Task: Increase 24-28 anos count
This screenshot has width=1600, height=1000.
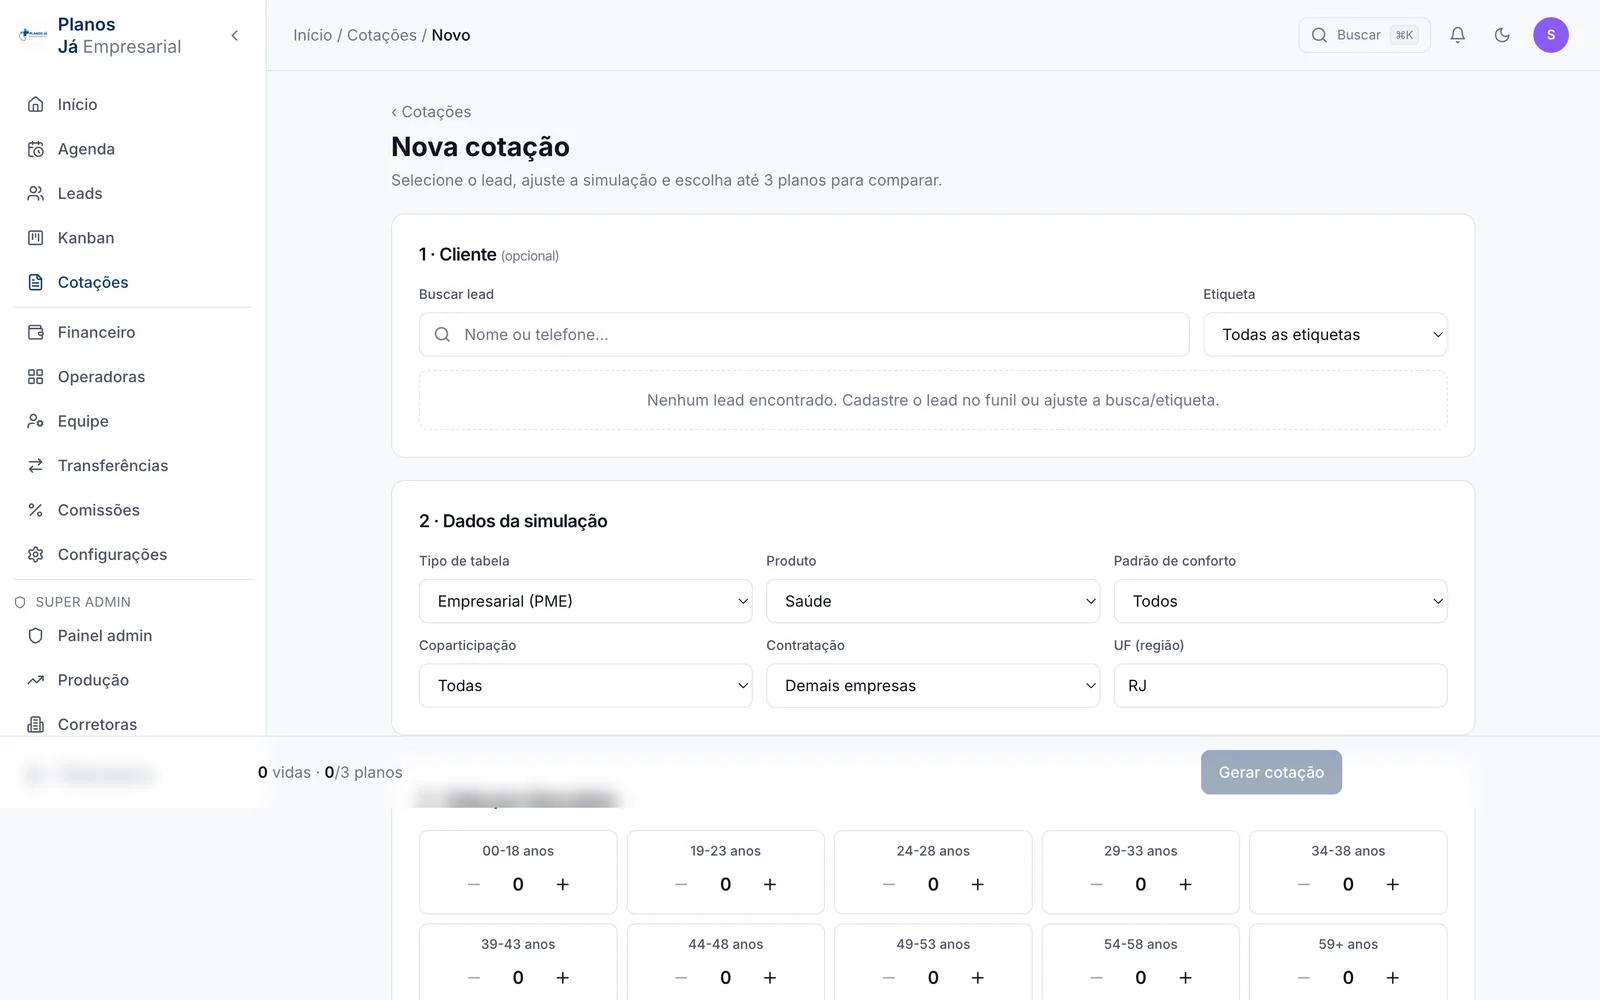Action: coord(978,884)
